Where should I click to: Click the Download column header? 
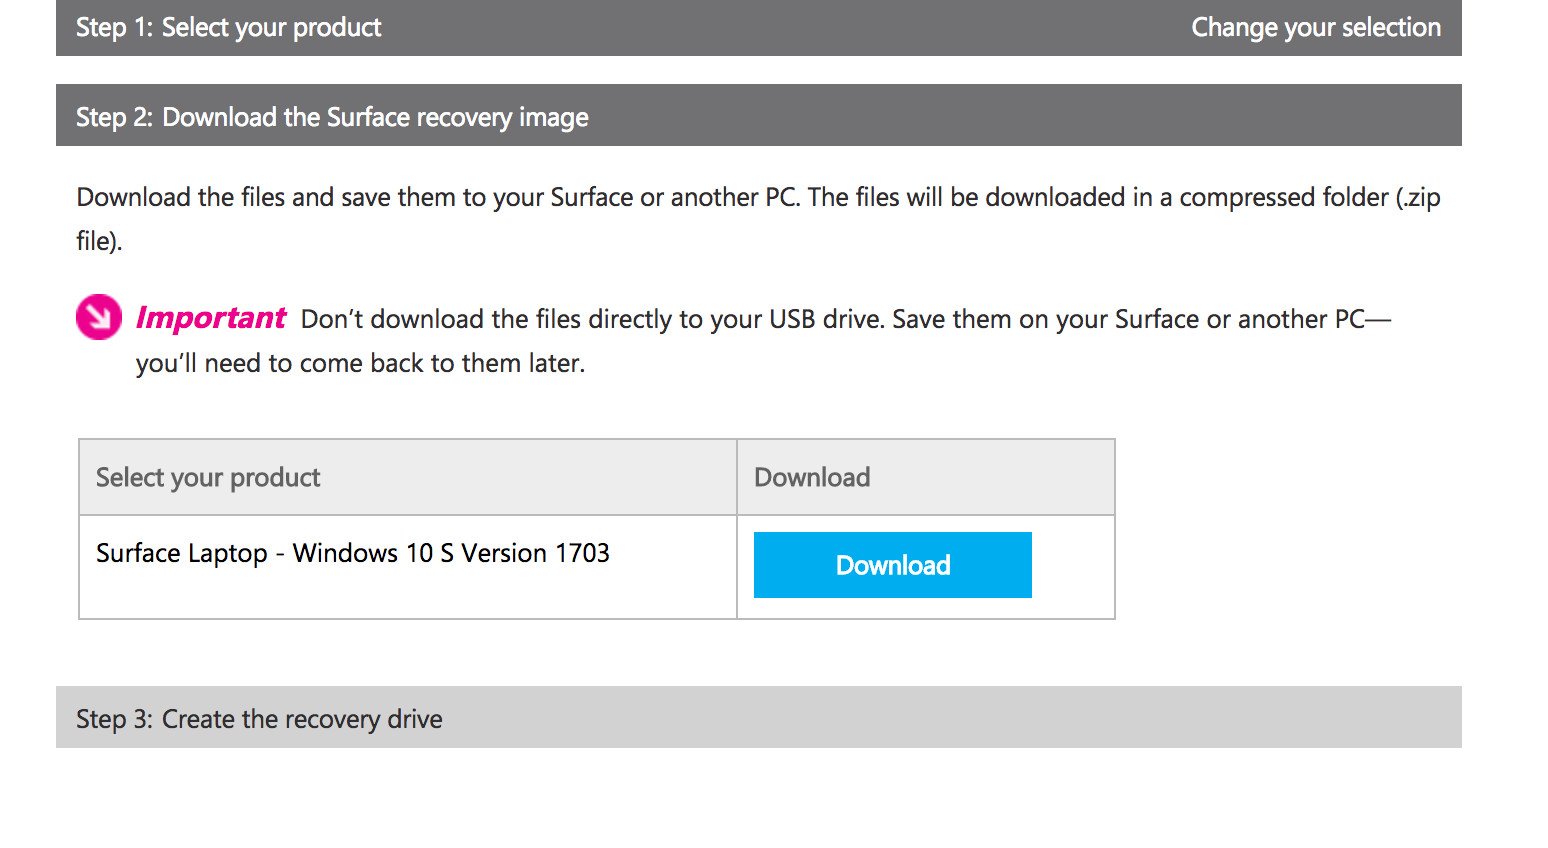pyautogui.click(x=812, y=477)
